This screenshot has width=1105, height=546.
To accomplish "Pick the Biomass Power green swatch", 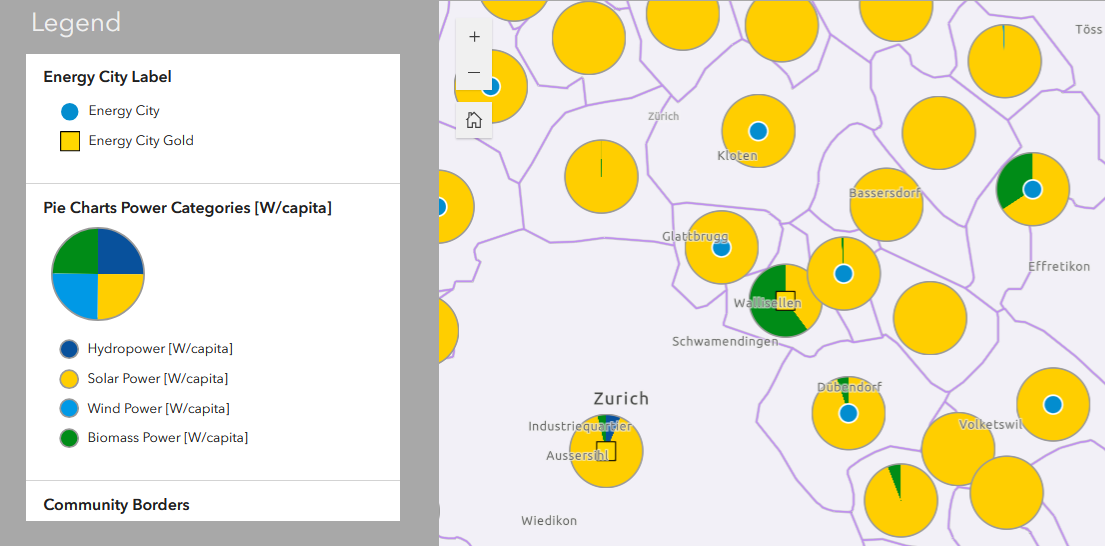I will [69, 438].
